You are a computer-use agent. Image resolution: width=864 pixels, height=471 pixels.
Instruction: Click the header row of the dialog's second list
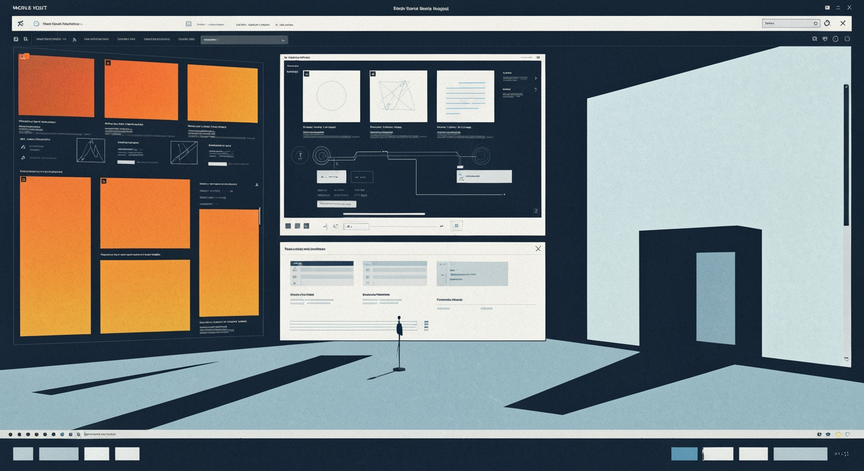tap(395, 264)
